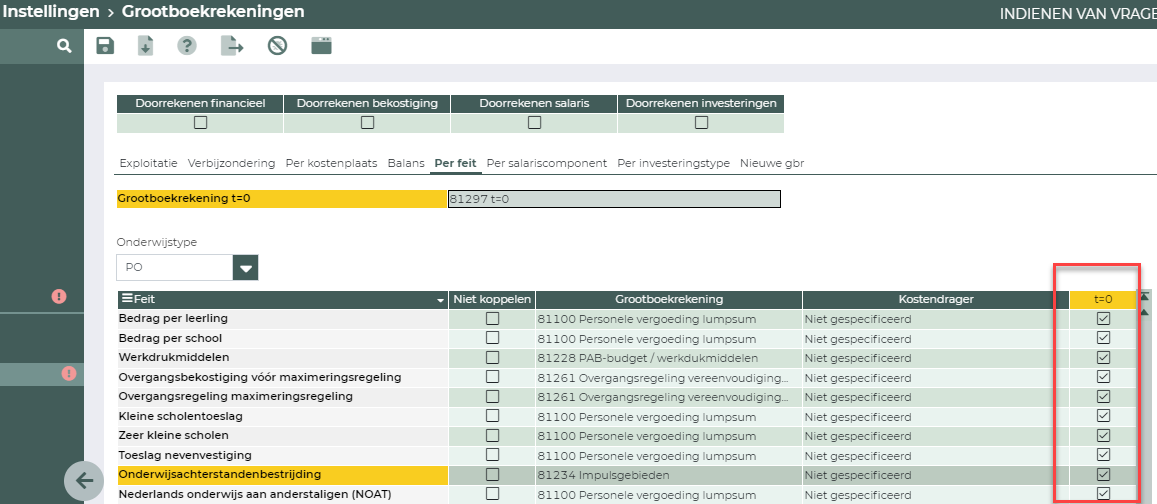Select row Bedrag per leerling
This screenshot has height=504, width=1157.
283,319
